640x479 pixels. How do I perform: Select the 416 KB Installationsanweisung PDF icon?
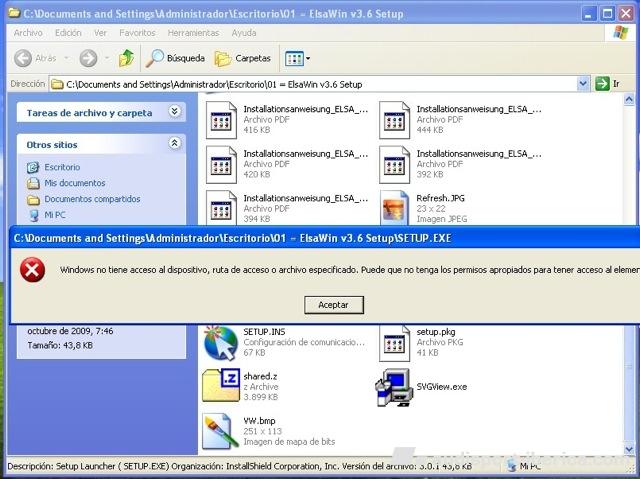pyautogui.click(x=221, y=120)
